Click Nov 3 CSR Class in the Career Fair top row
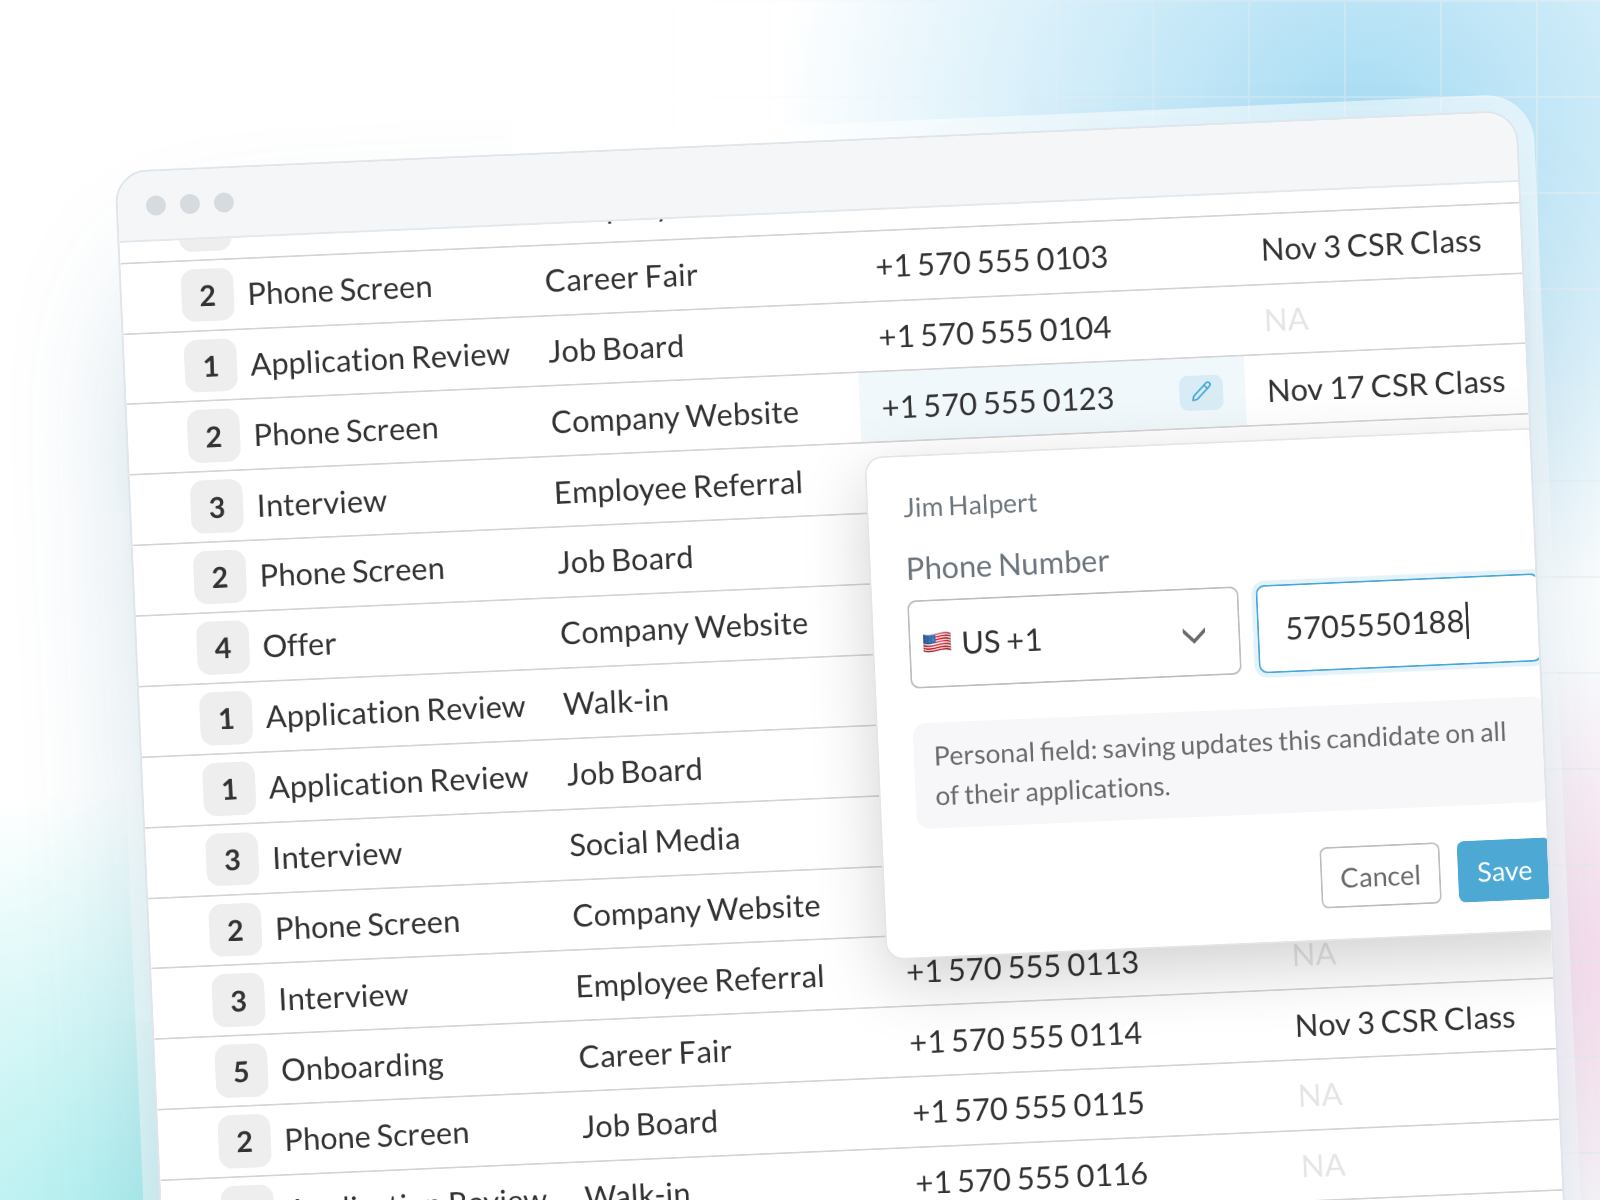Viewport: 1600px width, 1200px height. [x=1371, y=245]
